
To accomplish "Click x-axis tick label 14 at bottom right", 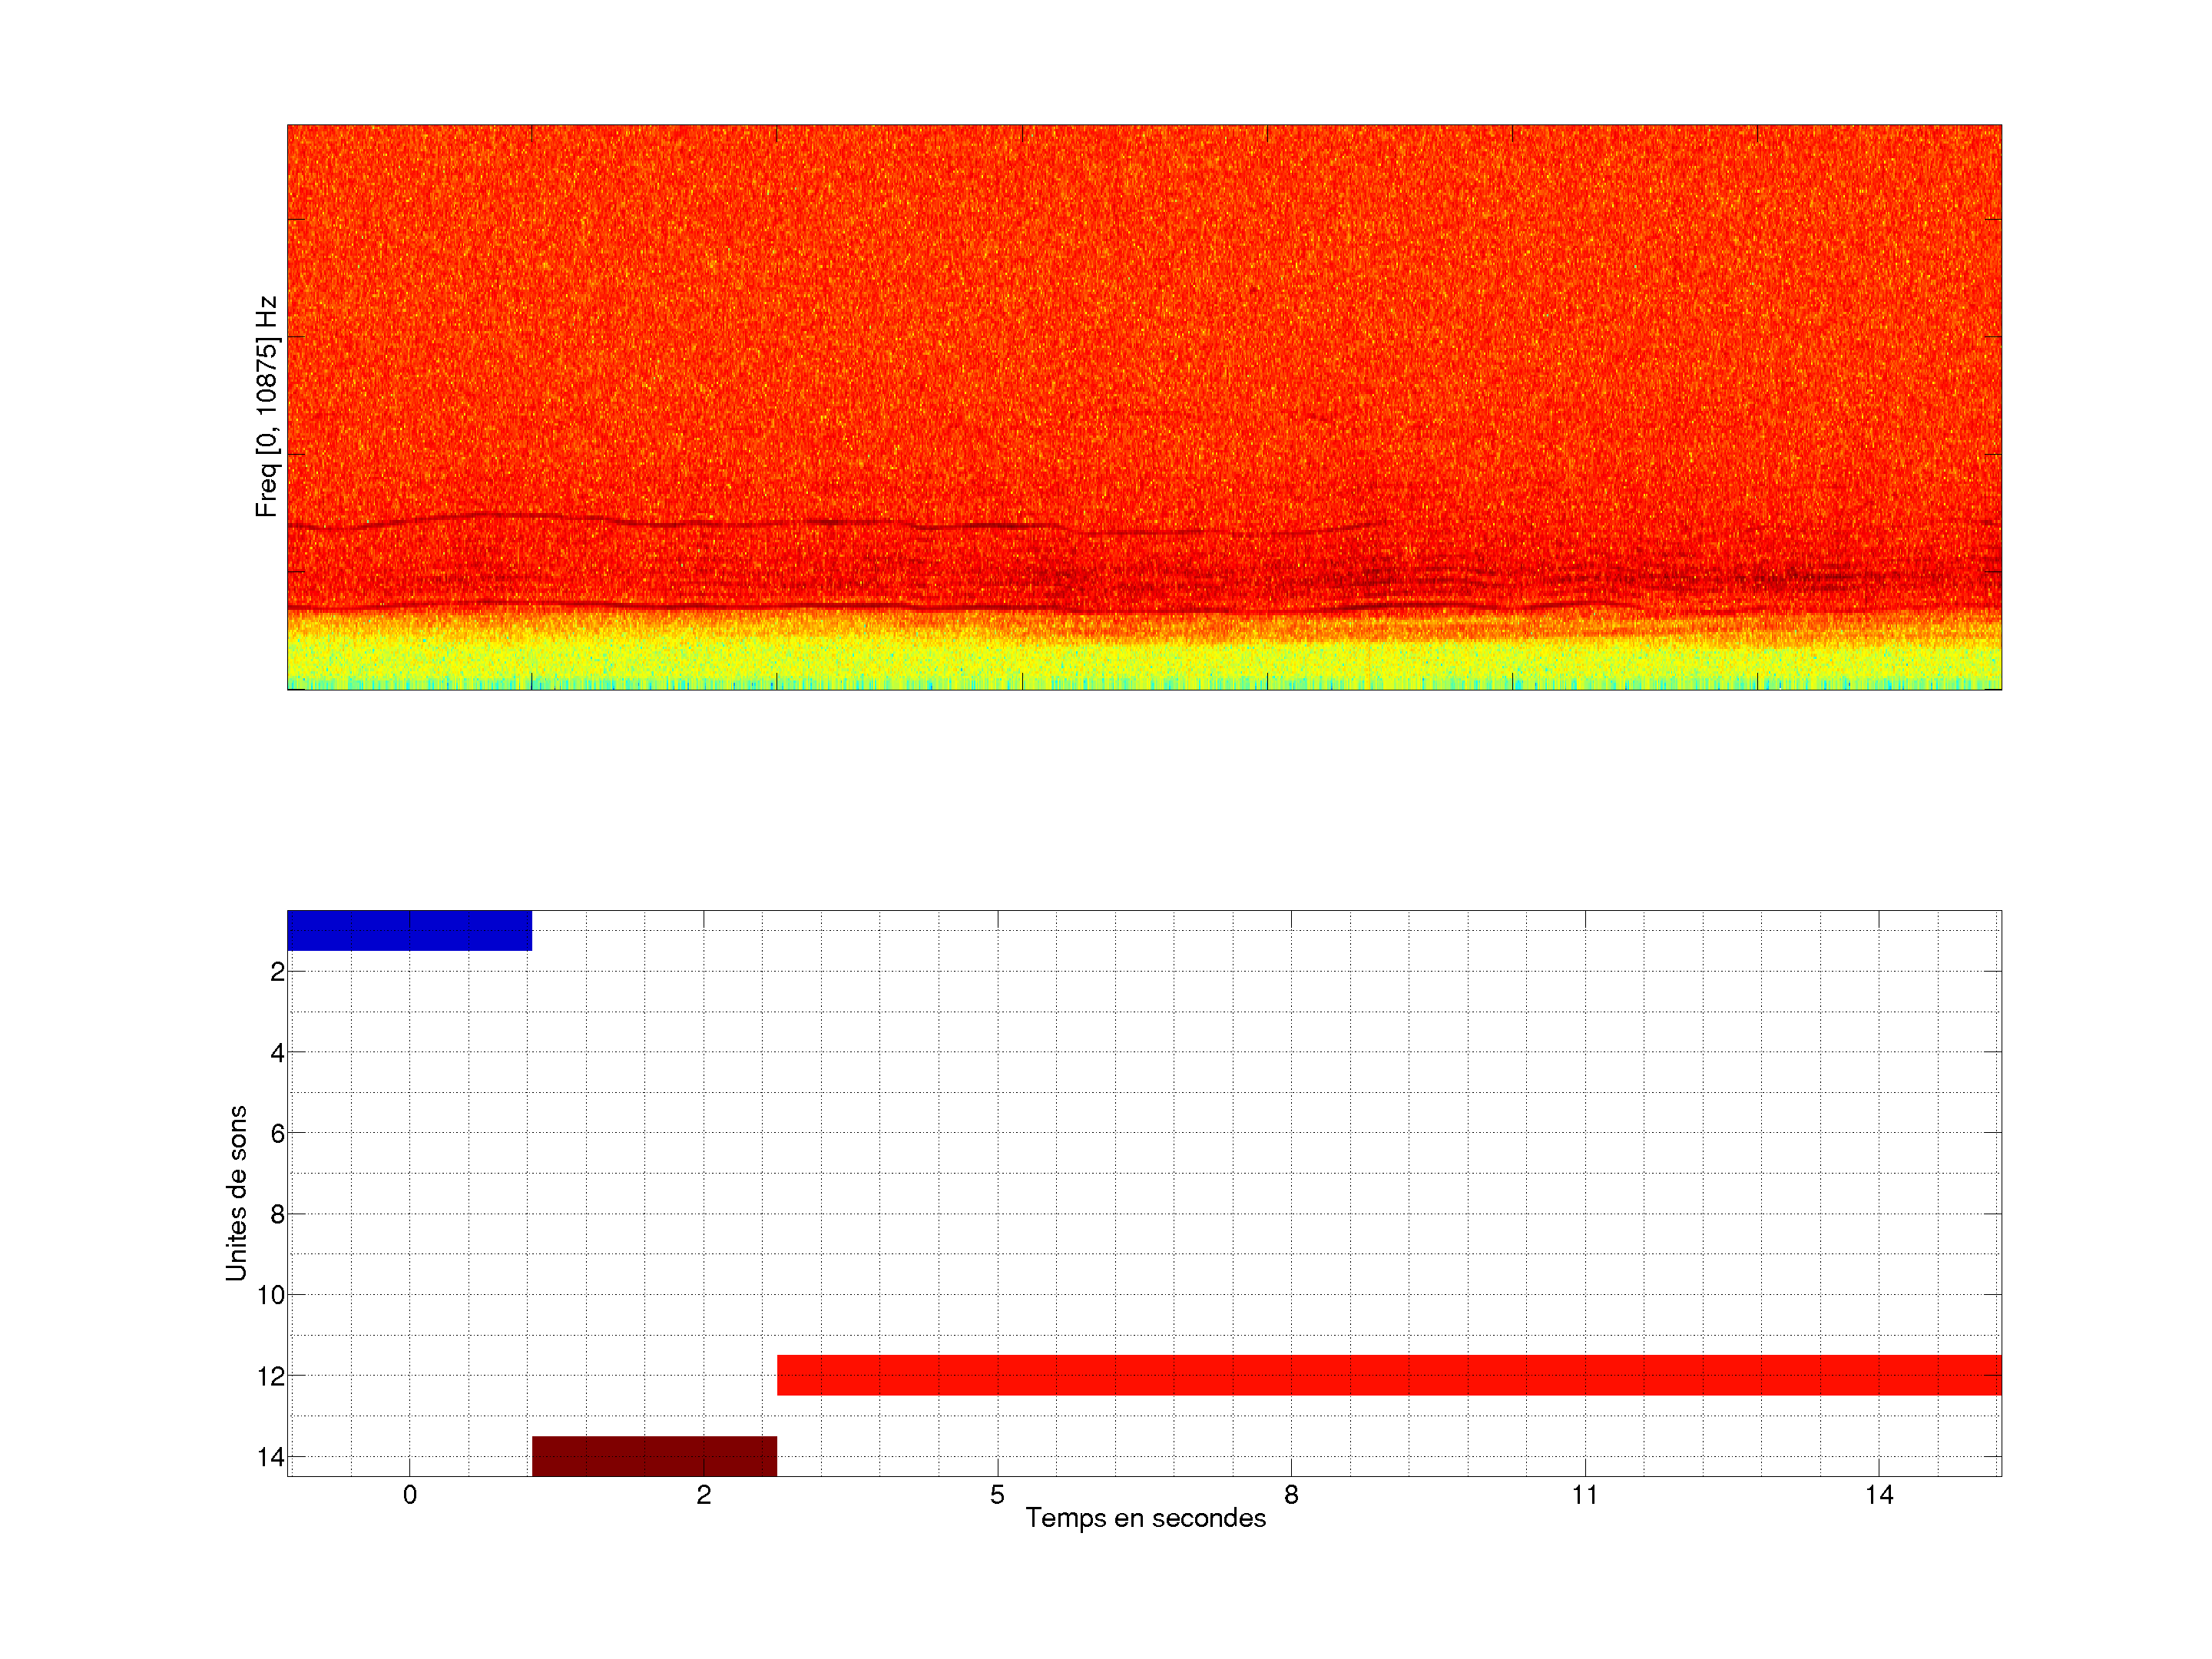I will [1878, 1495].
